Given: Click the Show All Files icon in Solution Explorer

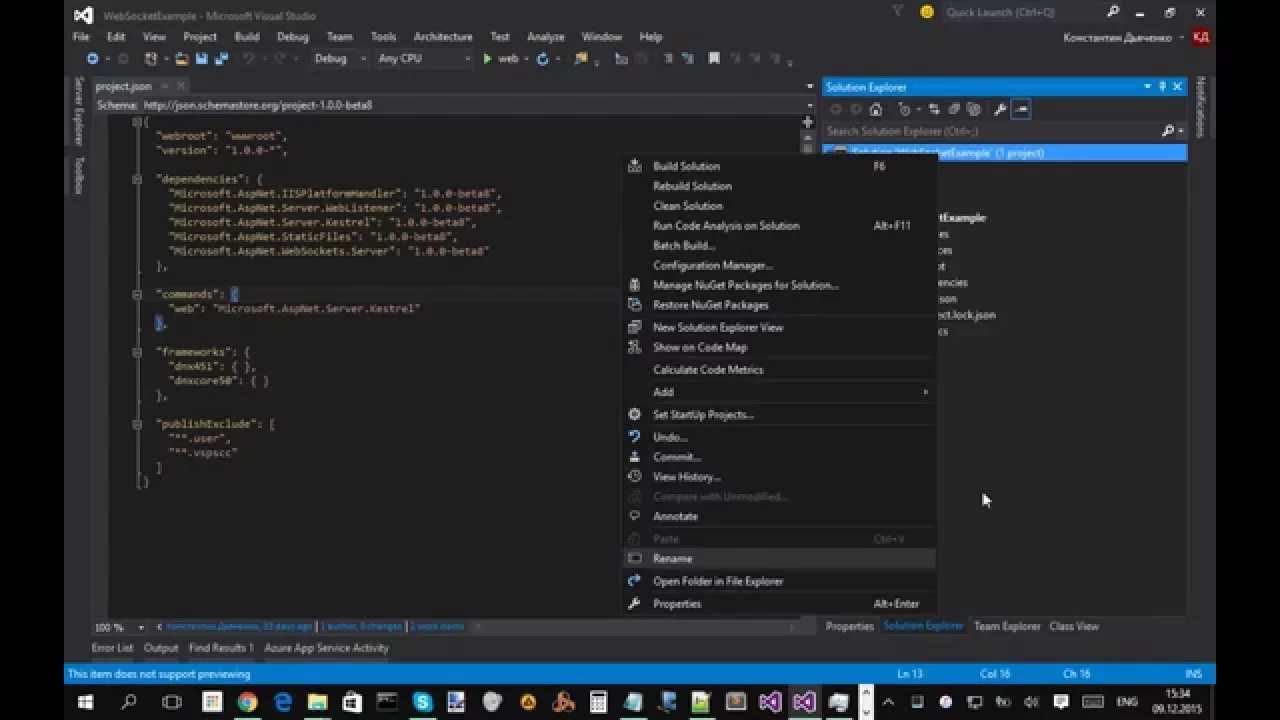Looking at the screenshot, I should pyautogui.click(x=973, y=109).
